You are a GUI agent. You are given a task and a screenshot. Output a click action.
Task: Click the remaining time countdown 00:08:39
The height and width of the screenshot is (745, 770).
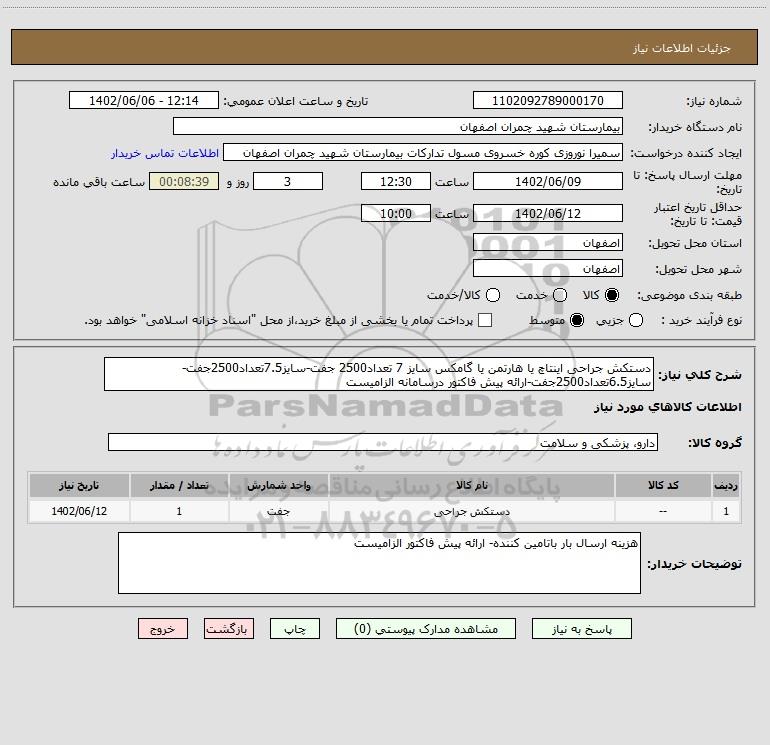pos(184,182)
